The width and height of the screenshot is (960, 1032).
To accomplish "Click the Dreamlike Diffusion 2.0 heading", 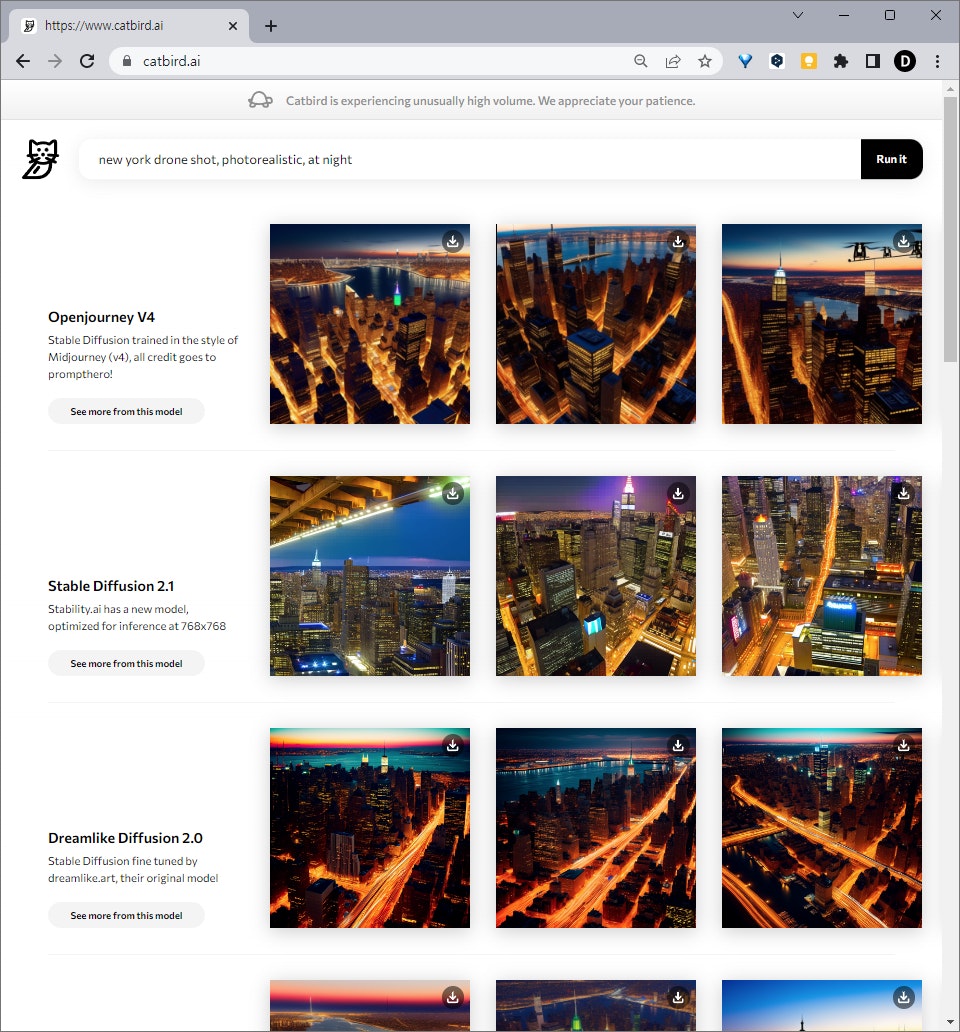I will coord(125,838).
